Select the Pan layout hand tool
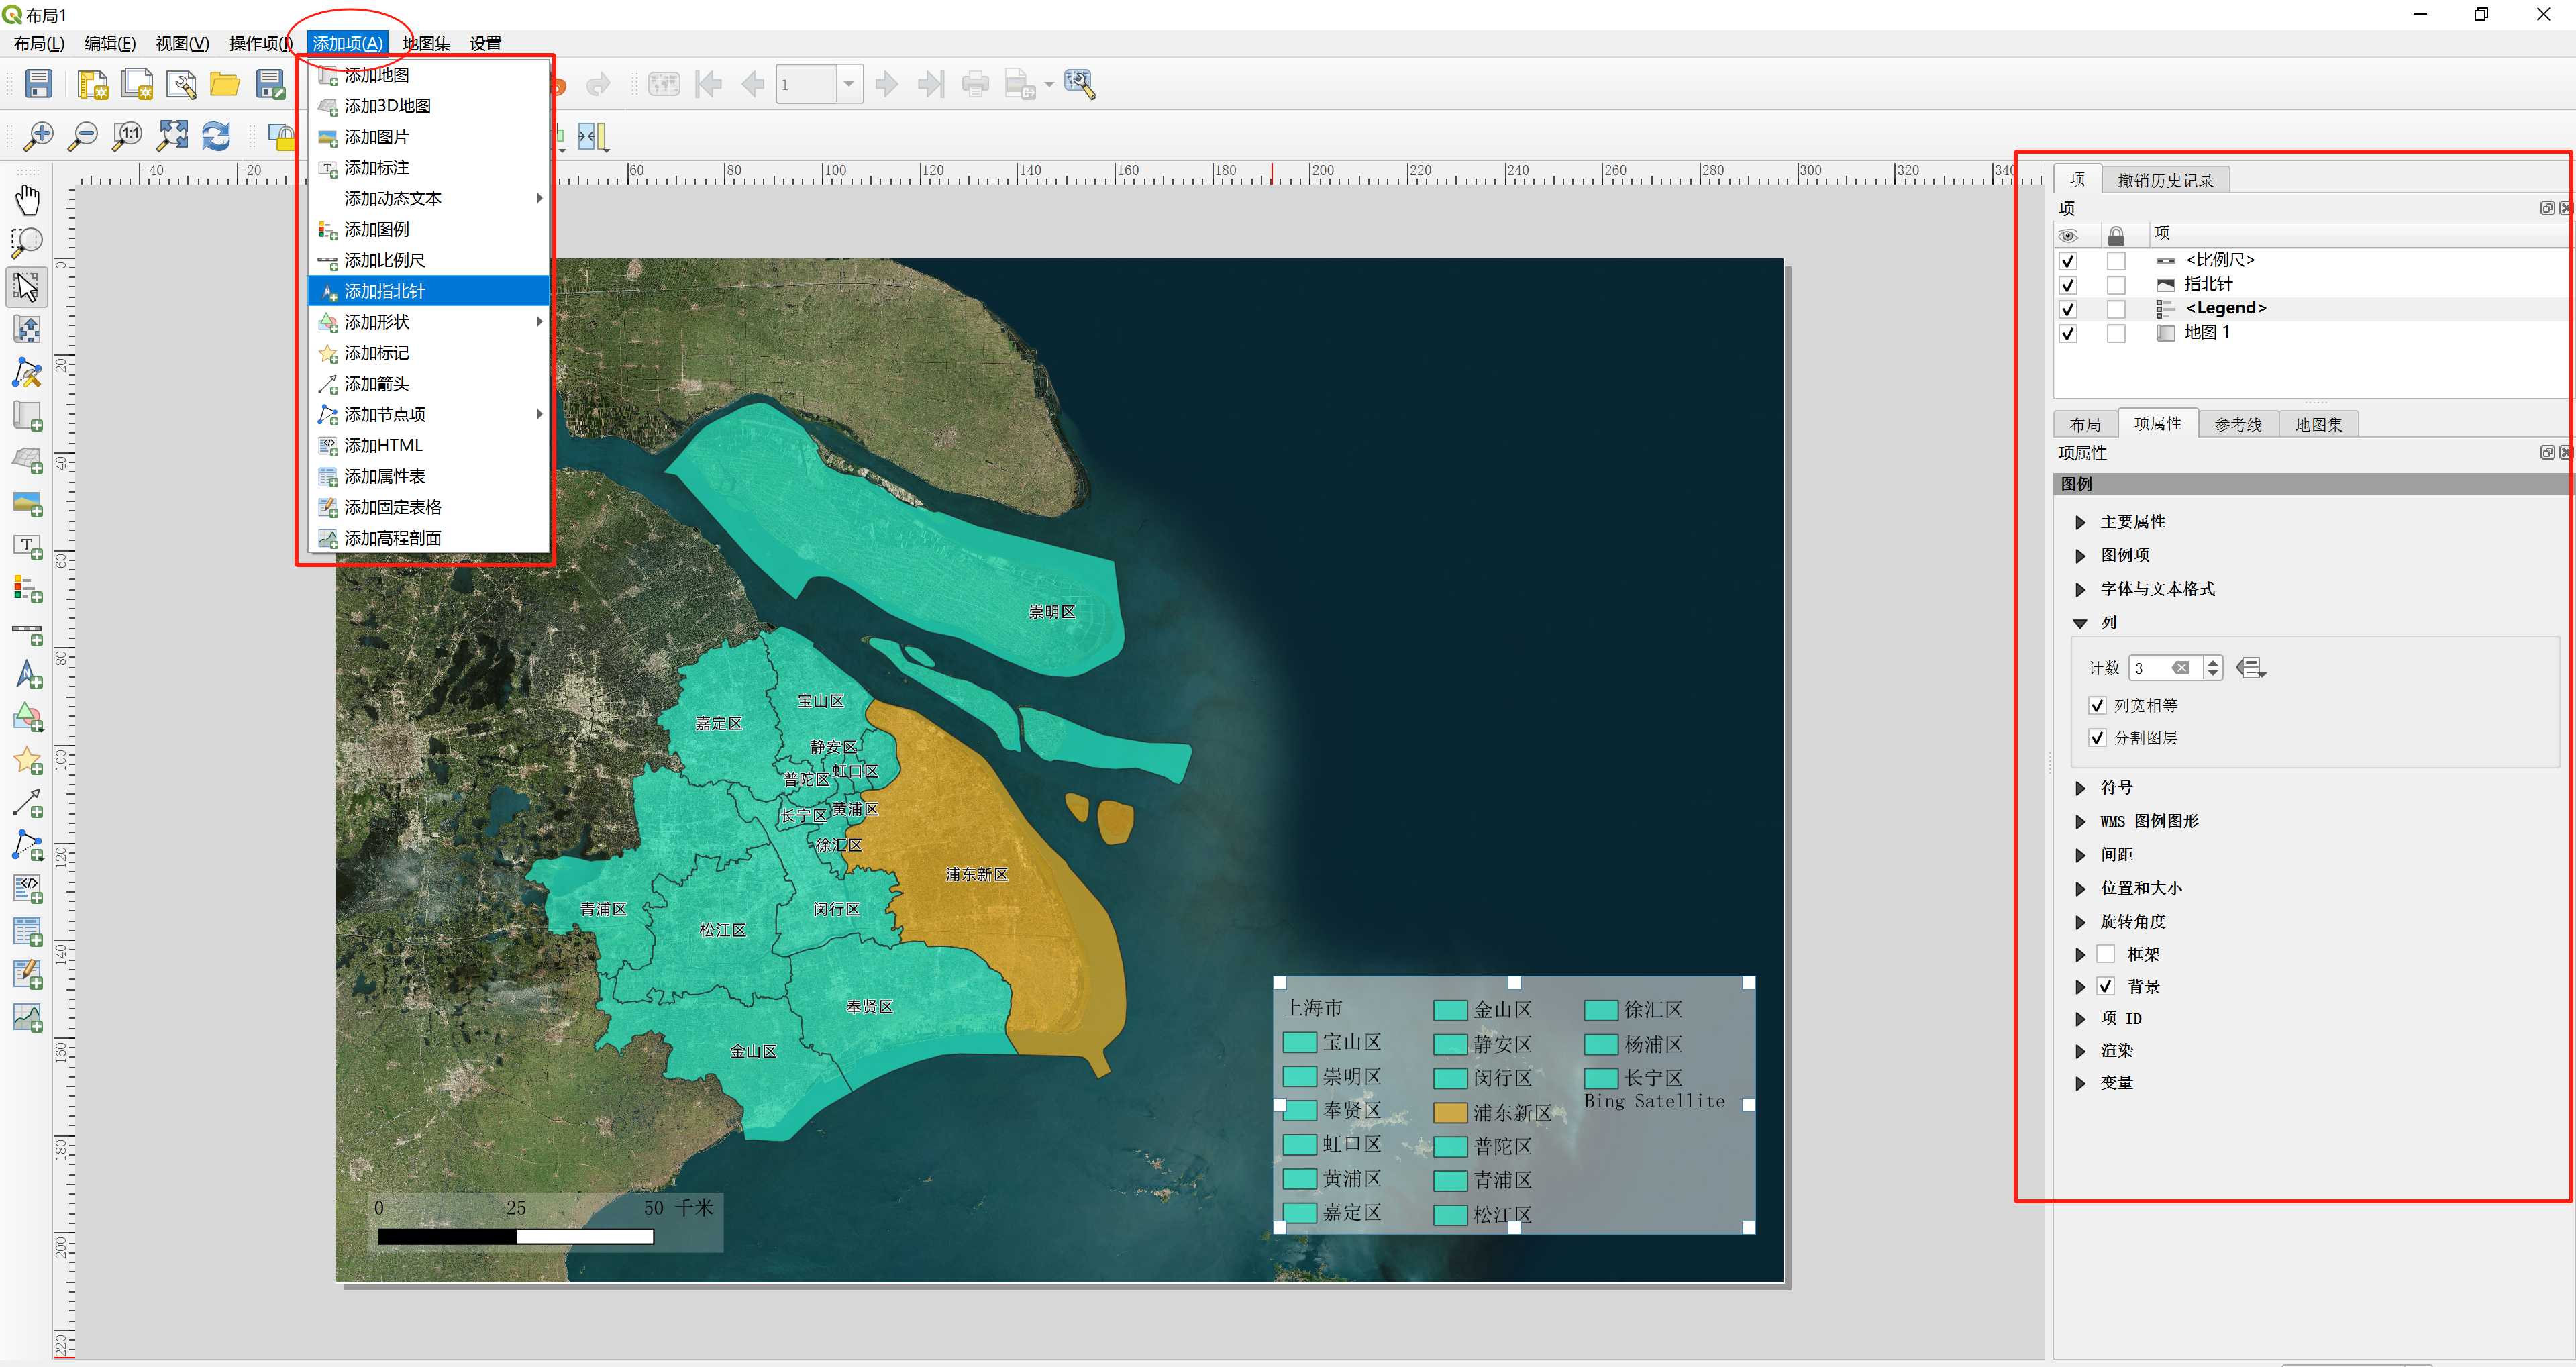2576x1367 pixels. point(28,199)
